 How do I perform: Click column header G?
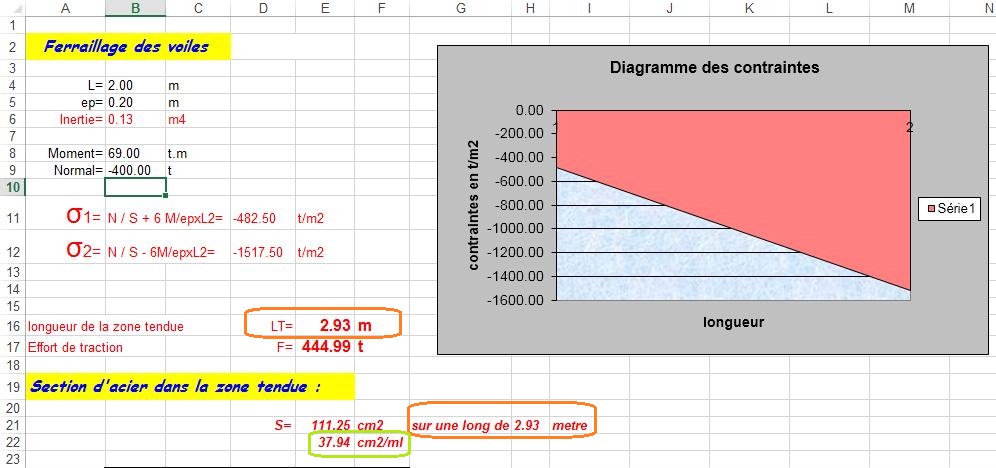pos(461,8)
